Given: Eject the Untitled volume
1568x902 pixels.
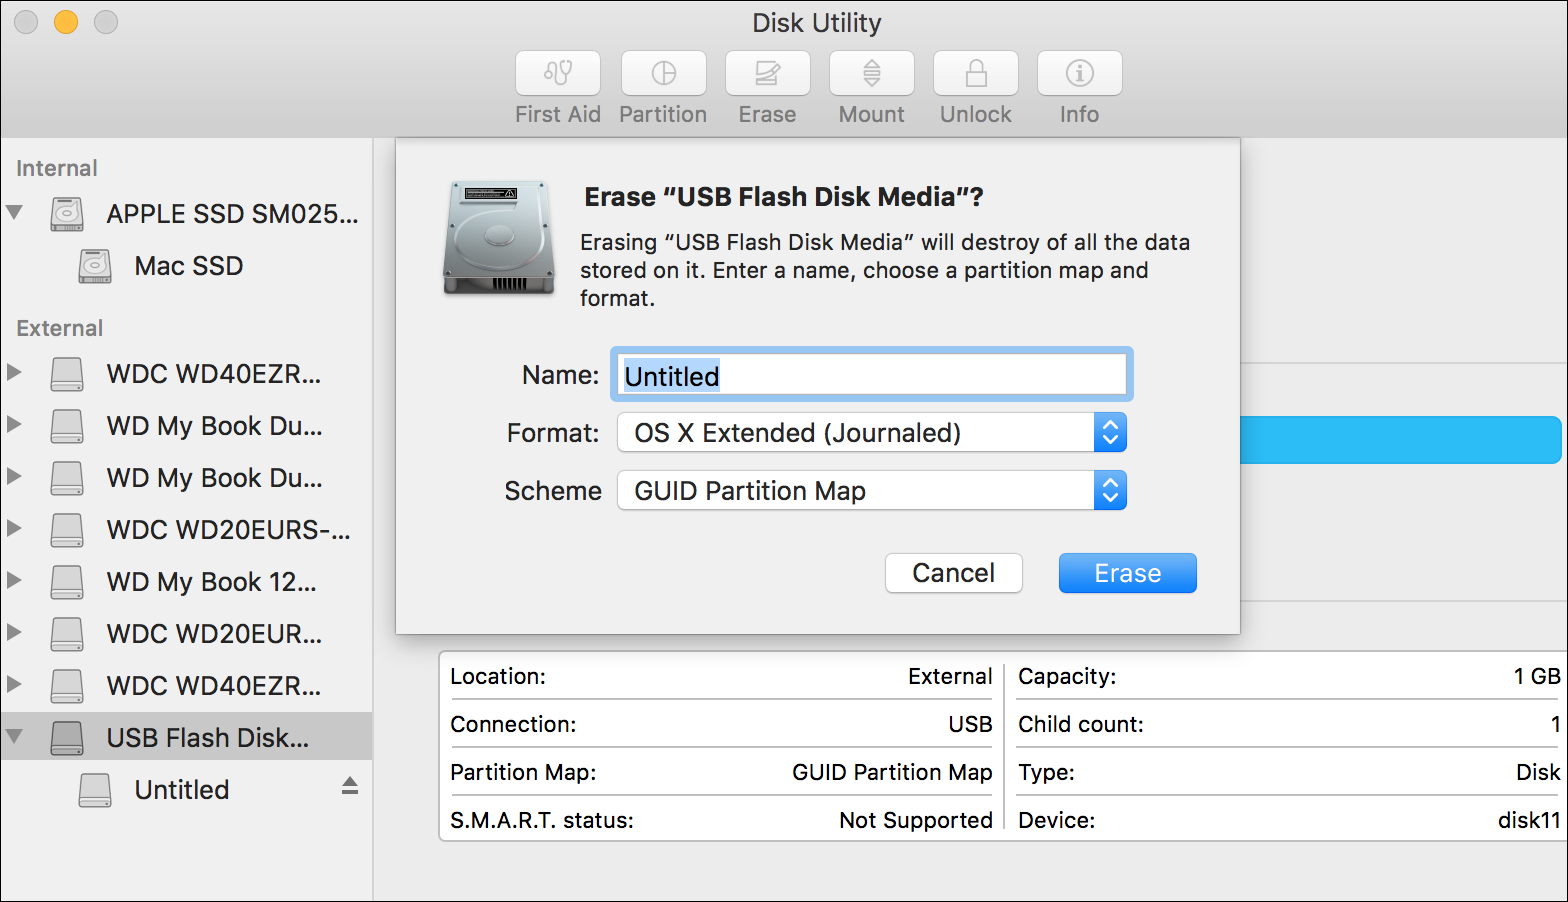Looking at the screenshot, I should (350, 786).
